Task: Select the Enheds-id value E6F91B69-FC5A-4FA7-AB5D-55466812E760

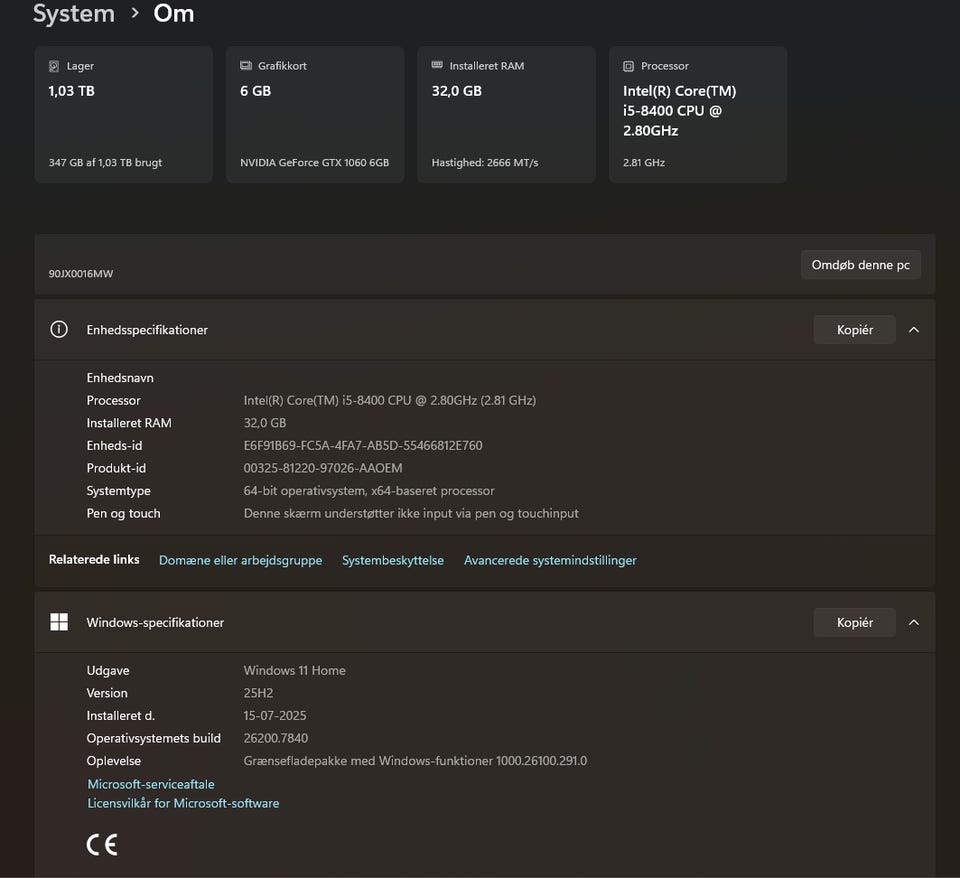Action: (363, 446)
